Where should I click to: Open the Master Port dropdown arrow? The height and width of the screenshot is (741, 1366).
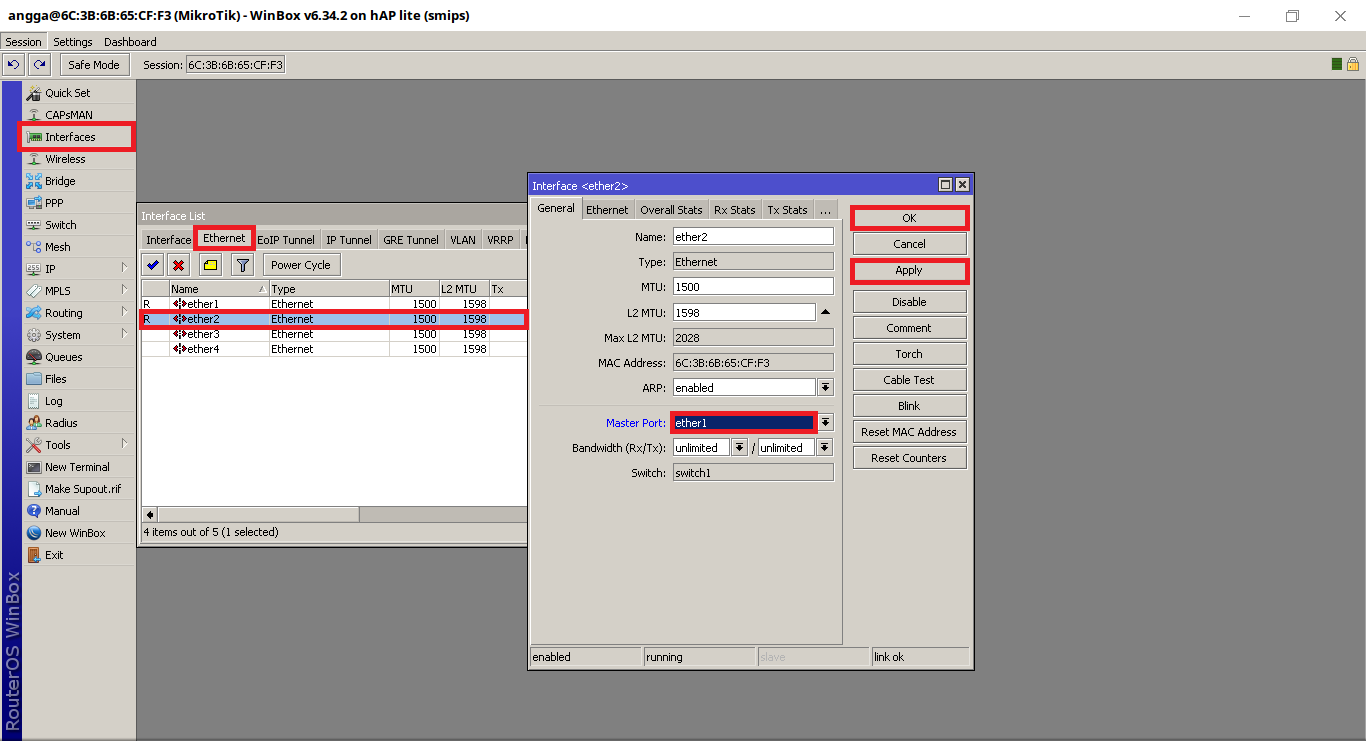[826, 423]
